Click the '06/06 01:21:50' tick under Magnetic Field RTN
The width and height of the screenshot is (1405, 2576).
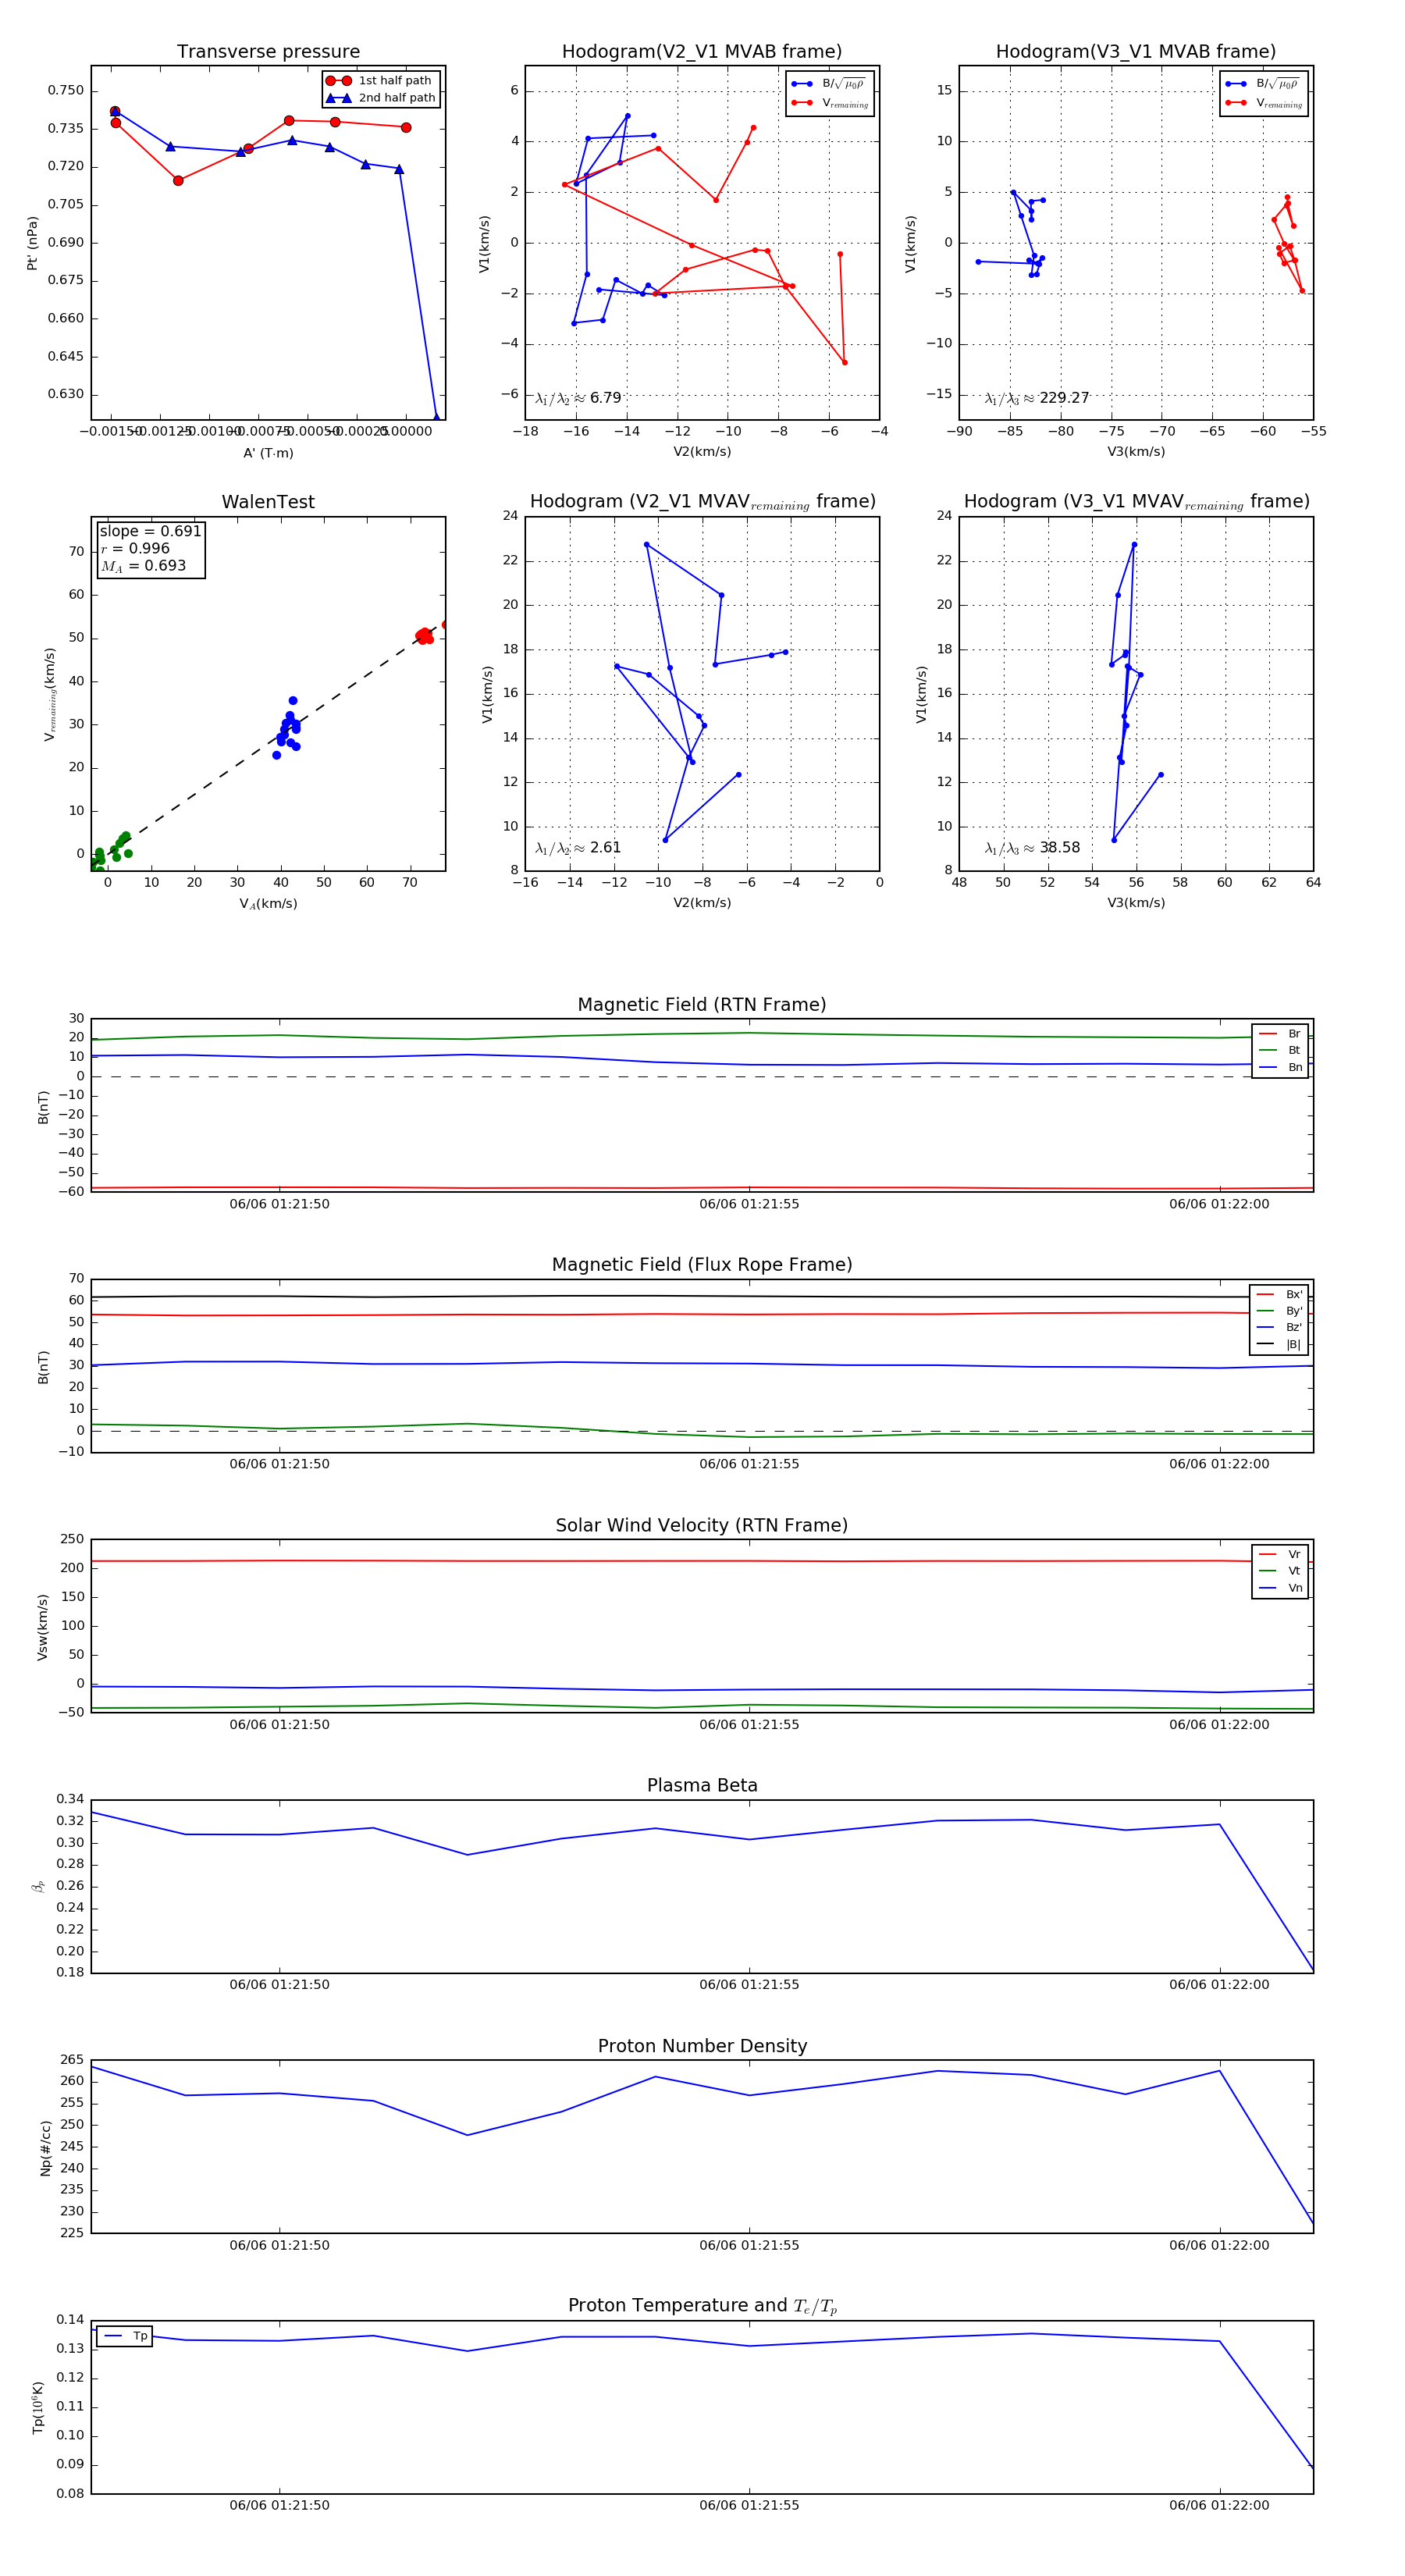pyautogui.click(x=279, y=1204)
